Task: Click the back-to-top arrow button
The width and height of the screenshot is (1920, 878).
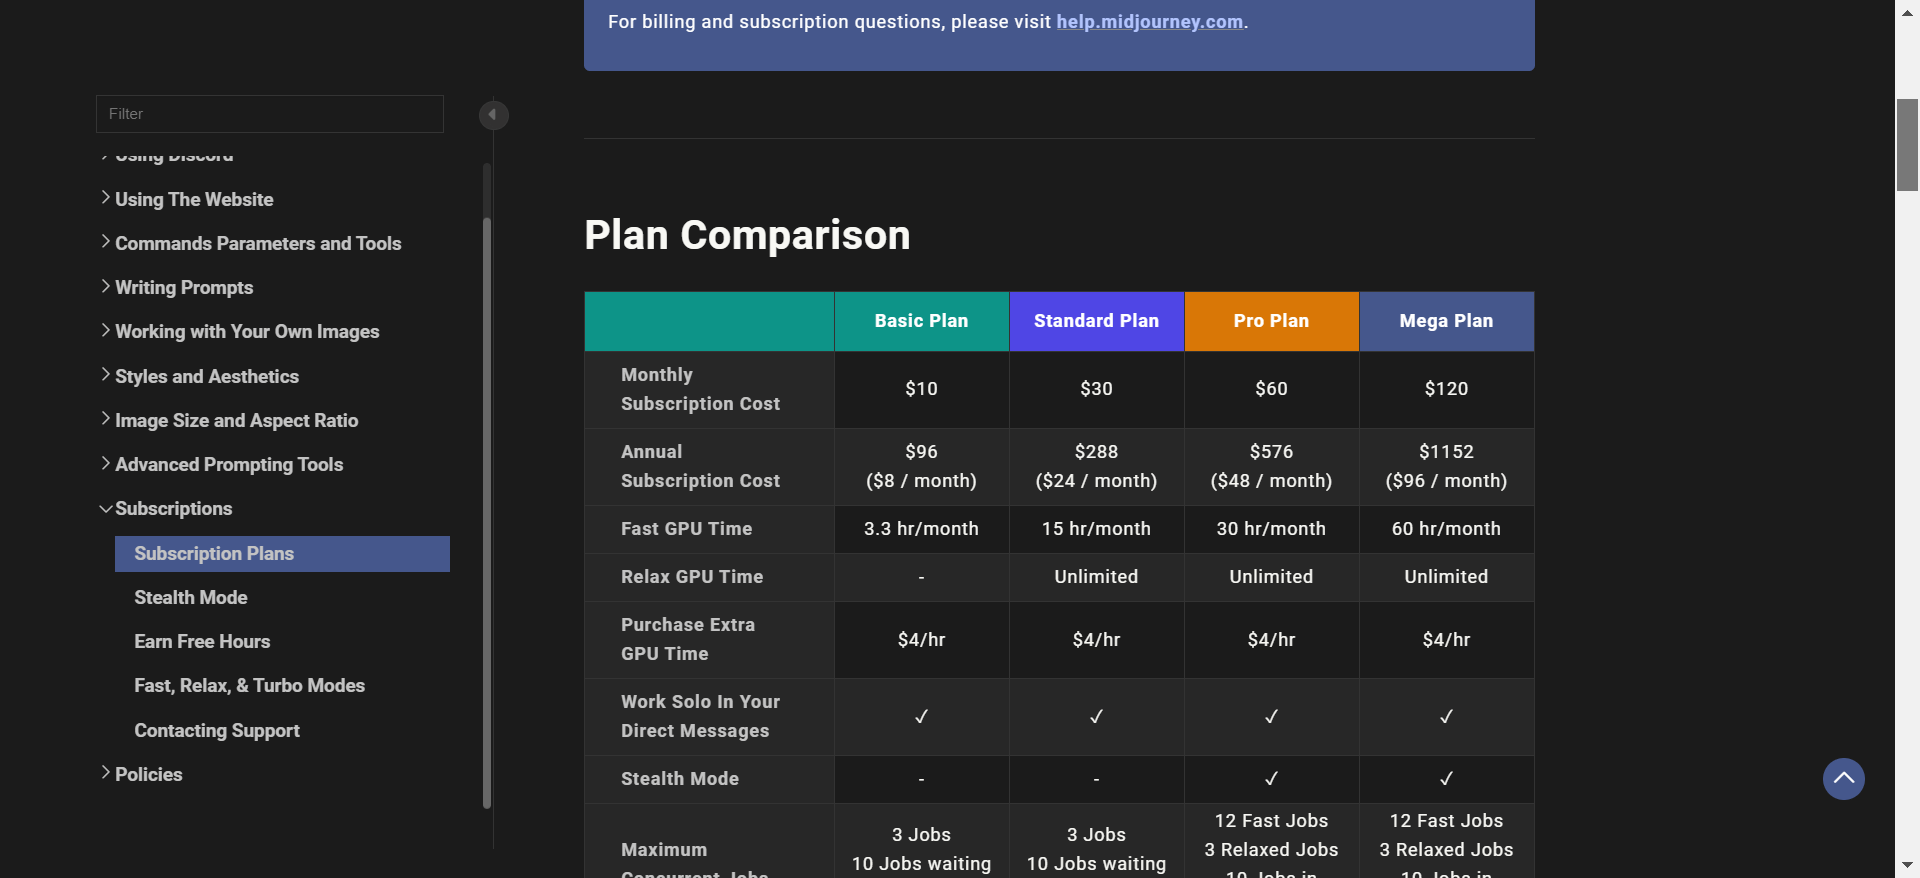Action: (x=1843, y=778)
